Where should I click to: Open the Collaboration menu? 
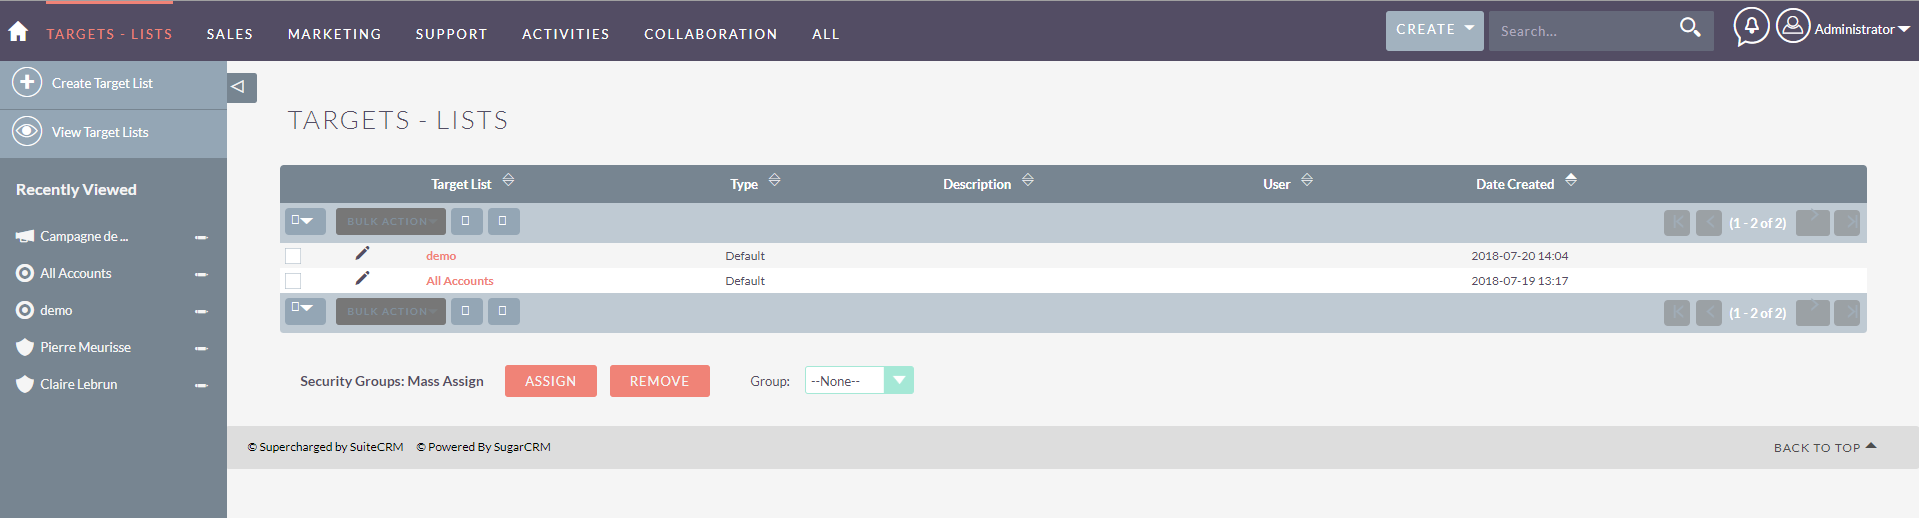click(x=710, y=34)
